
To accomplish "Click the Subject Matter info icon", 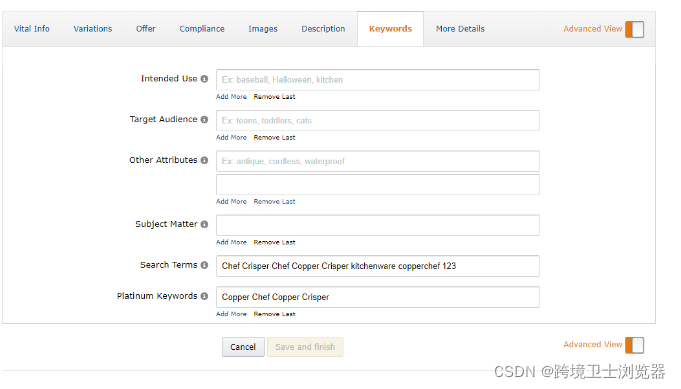I will click(x=204, y=224).
